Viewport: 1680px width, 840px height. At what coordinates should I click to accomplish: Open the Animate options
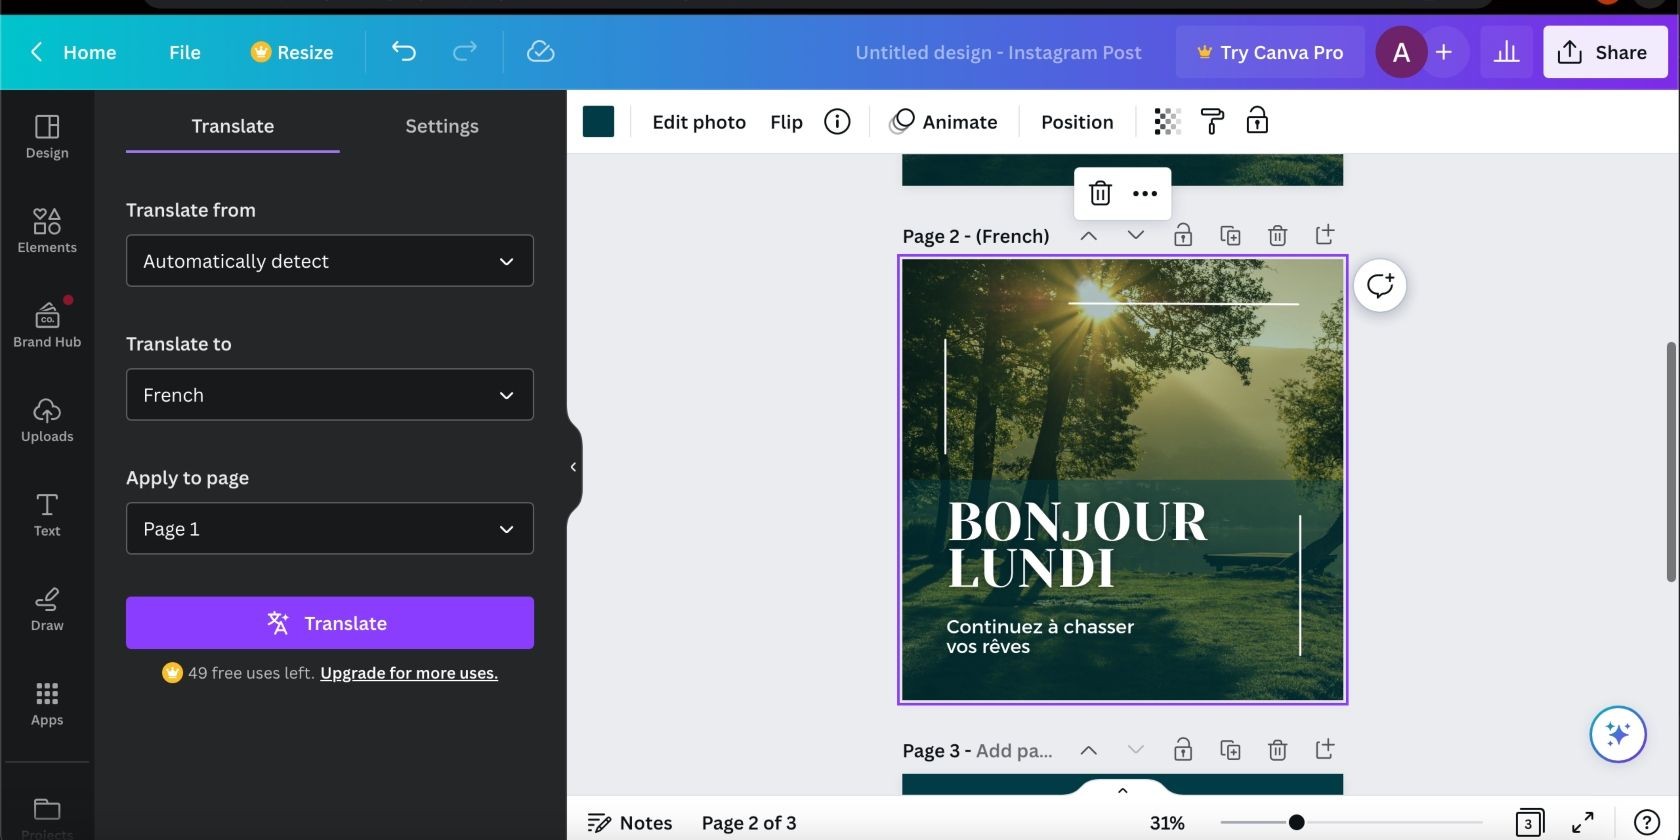(944, 122)
